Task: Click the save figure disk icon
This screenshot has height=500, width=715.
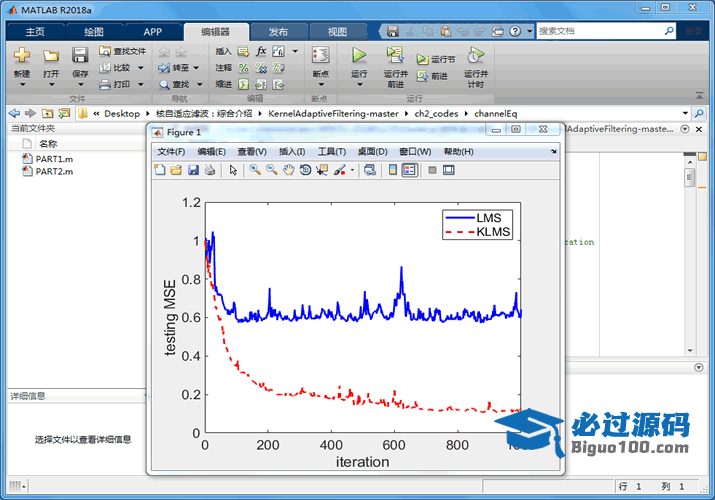Action: (x=193, y=170)
